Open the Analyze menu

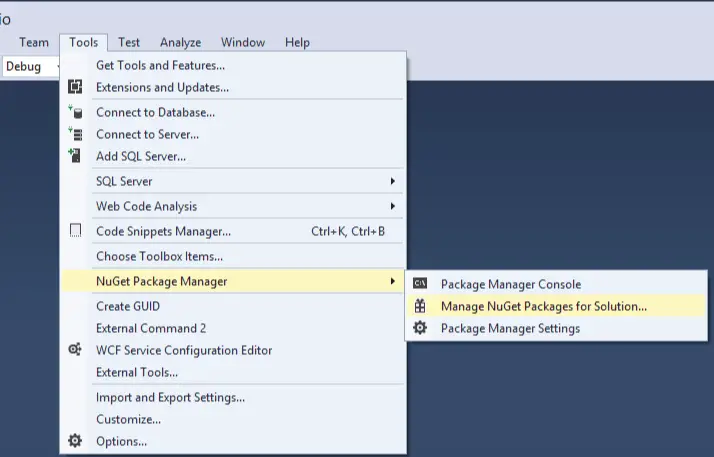(180, 42)
